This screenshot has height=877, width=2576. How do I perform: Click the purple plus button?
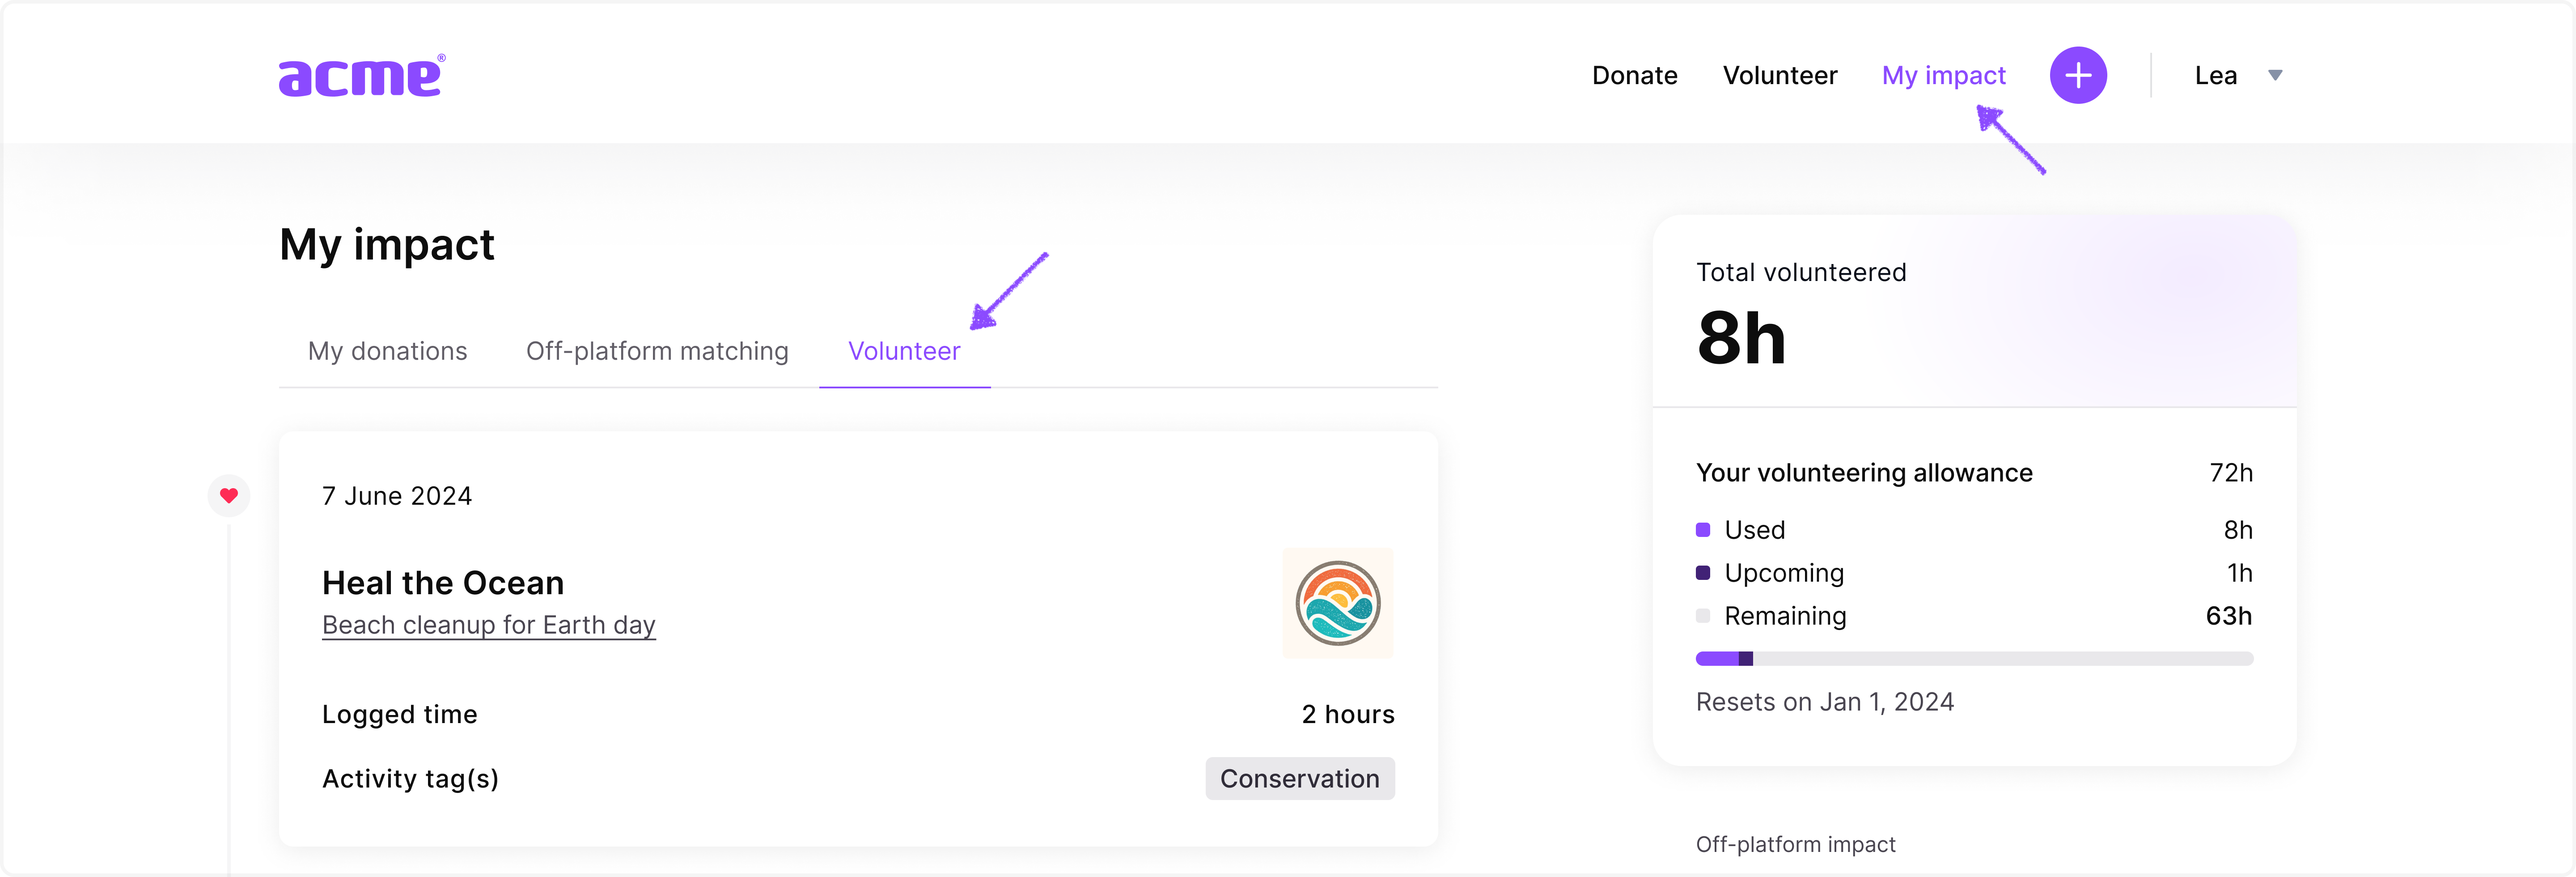tap(2078, 75)
